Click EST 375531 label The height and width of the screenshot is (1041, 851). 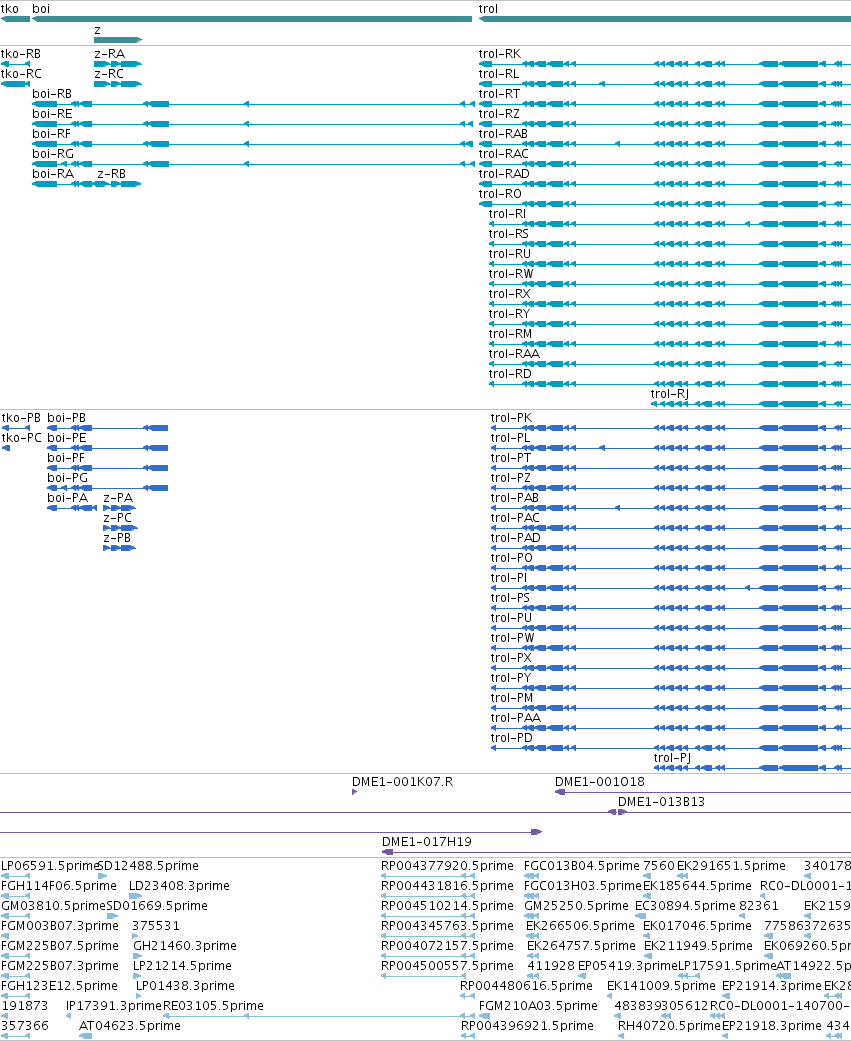pyautogui.click(x=155, y=925)
